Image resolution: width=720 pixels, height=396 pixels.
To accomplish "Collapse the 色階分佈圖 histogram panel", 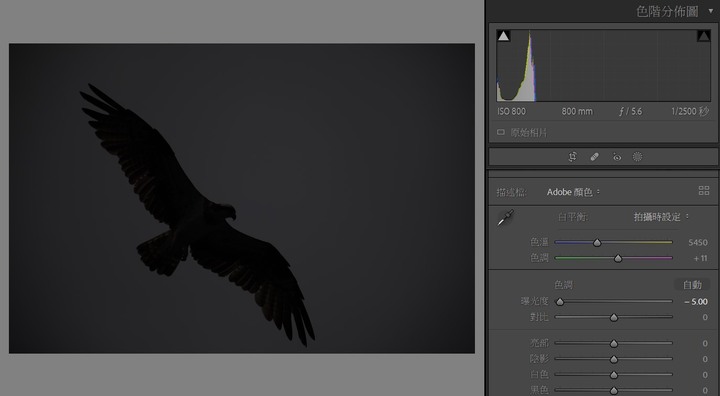I will pyautogui.click(x=711, y=11).
